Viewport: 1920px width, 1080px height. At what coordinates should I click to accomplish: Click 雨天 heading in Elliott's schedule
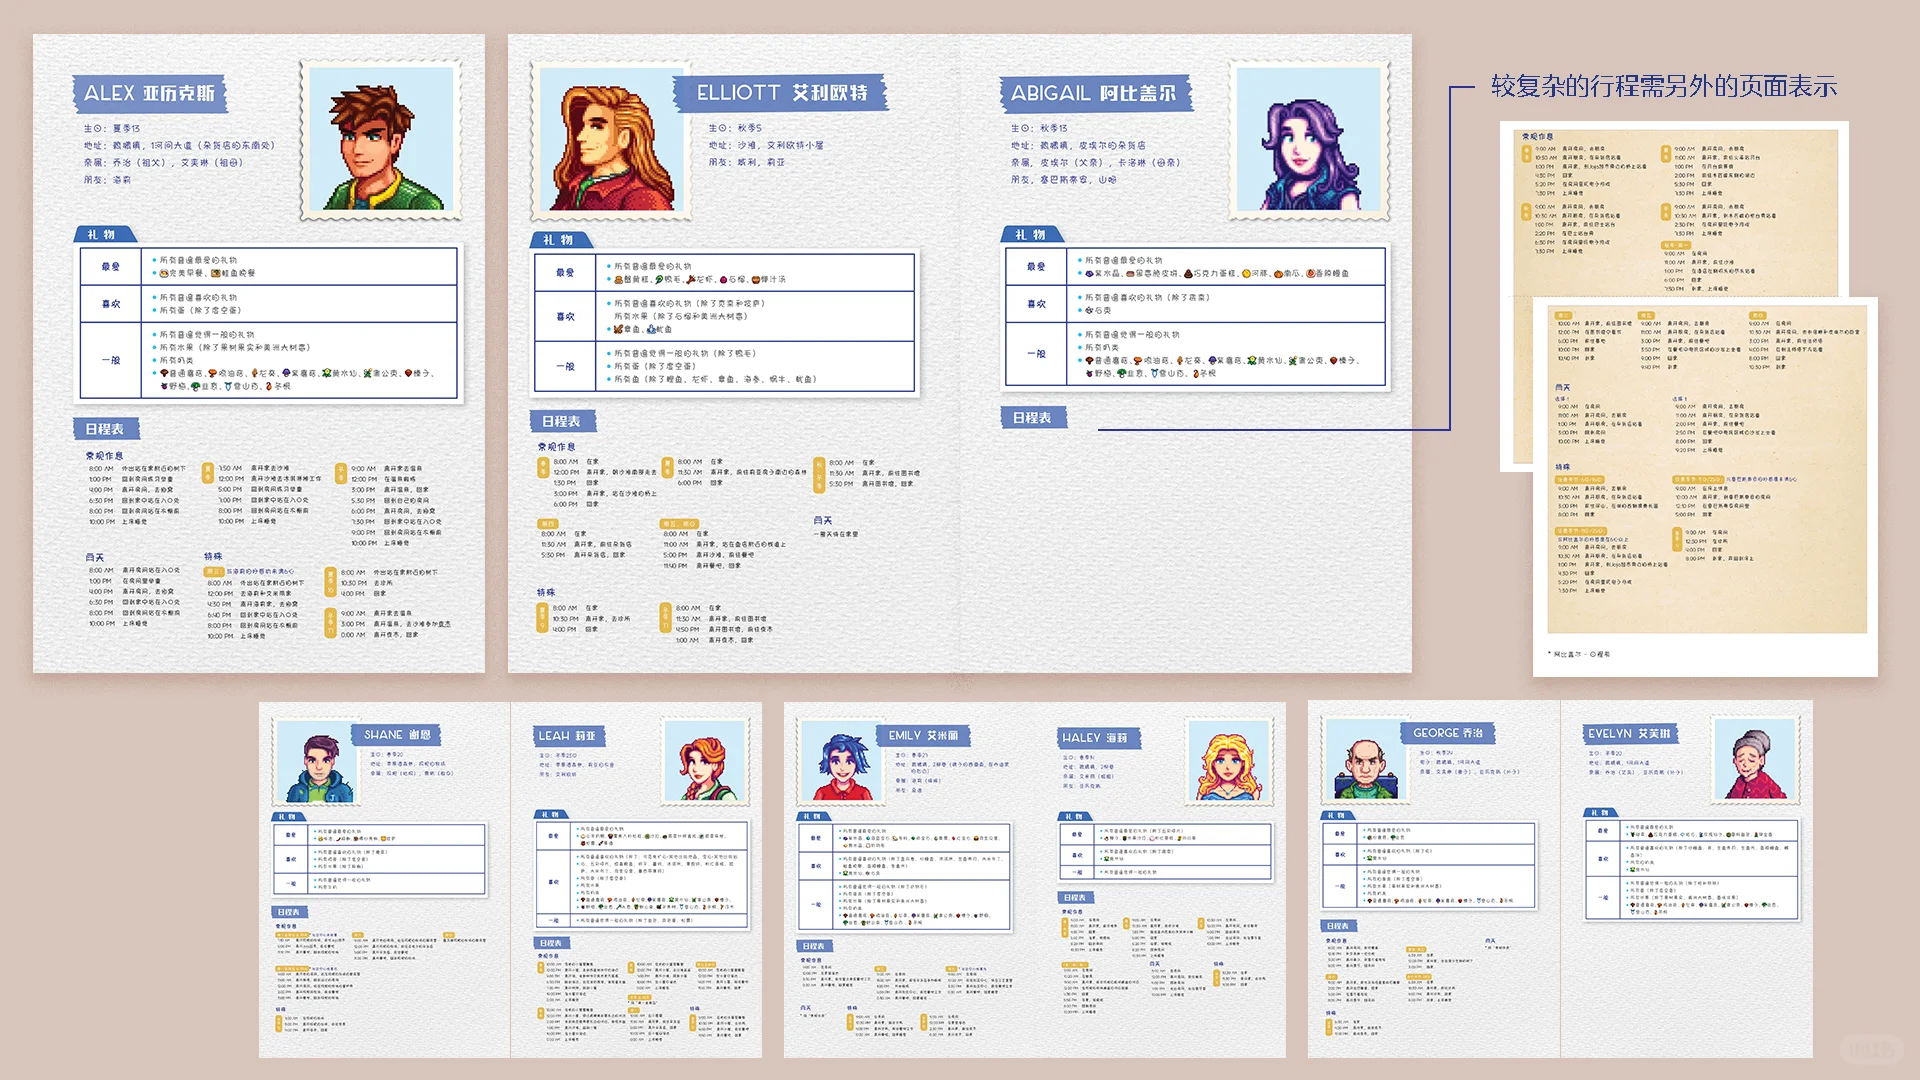pyautogui.click(x=823, y=520)
